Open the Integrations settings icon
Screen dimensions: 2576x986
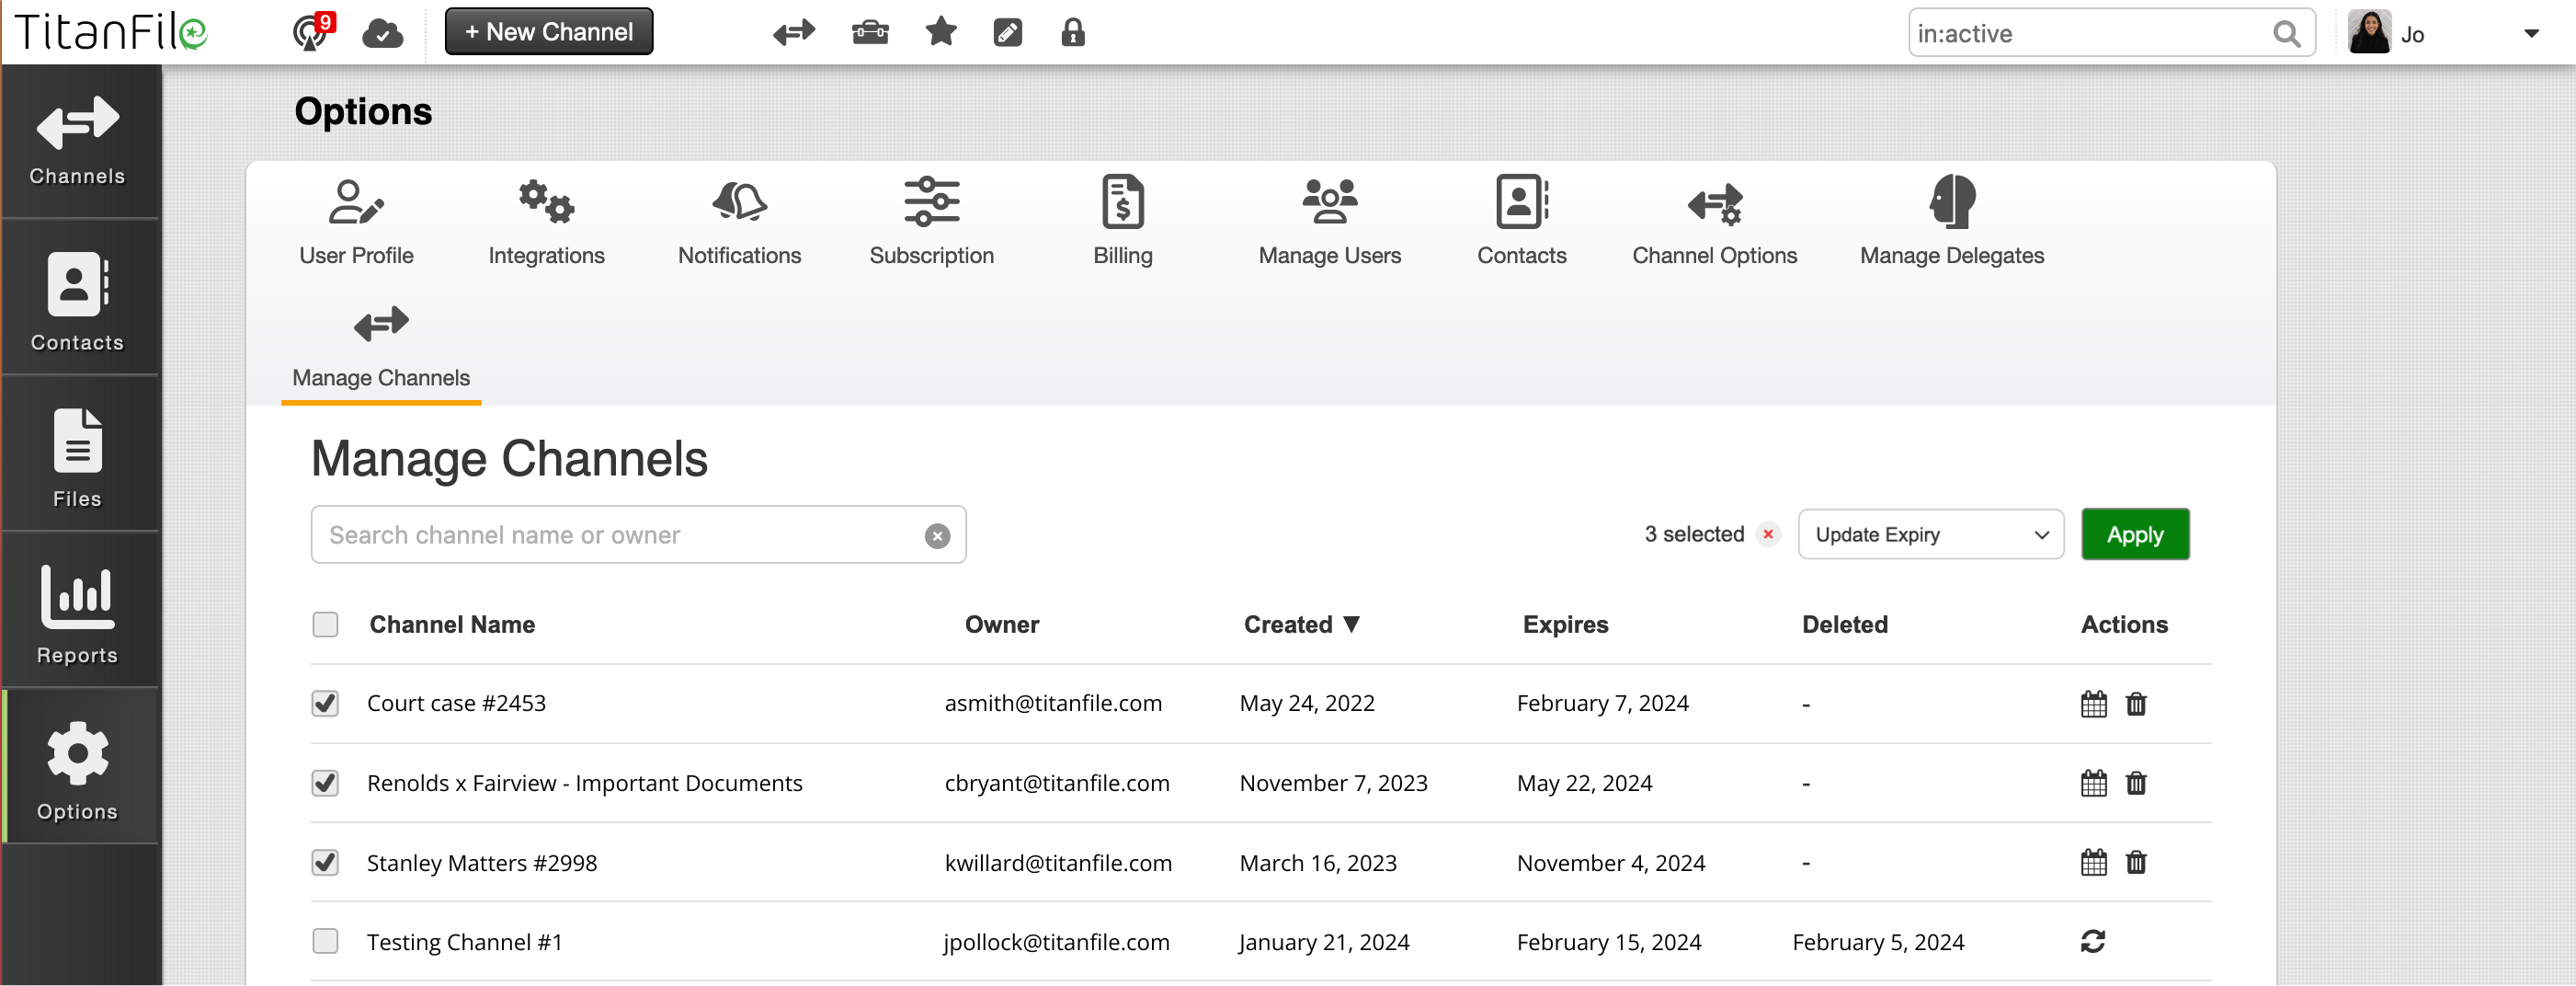pos(546,220)
